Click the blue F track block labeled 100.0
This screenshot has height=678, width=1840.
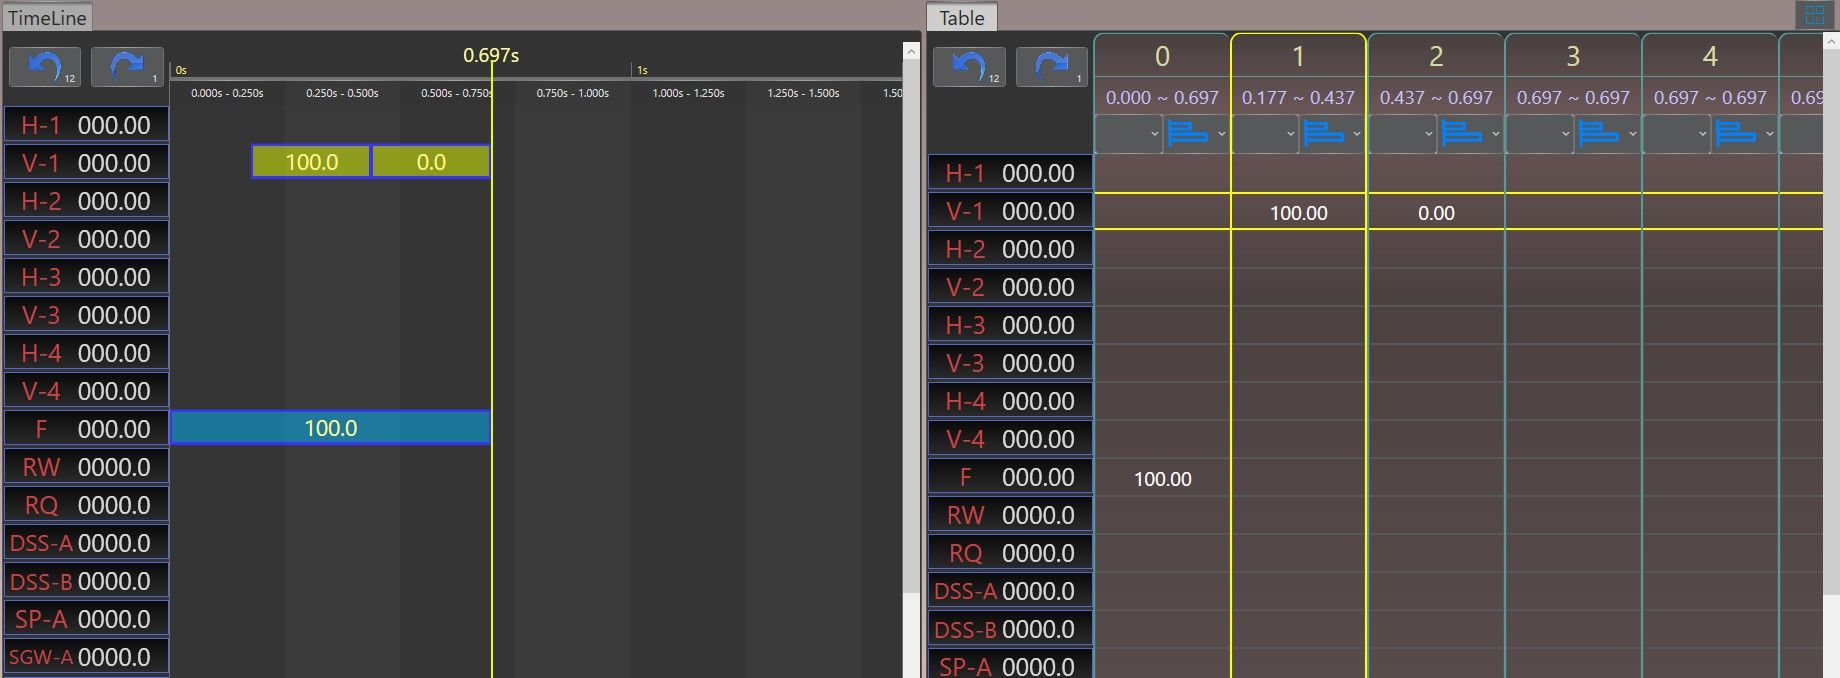[330, 428]
